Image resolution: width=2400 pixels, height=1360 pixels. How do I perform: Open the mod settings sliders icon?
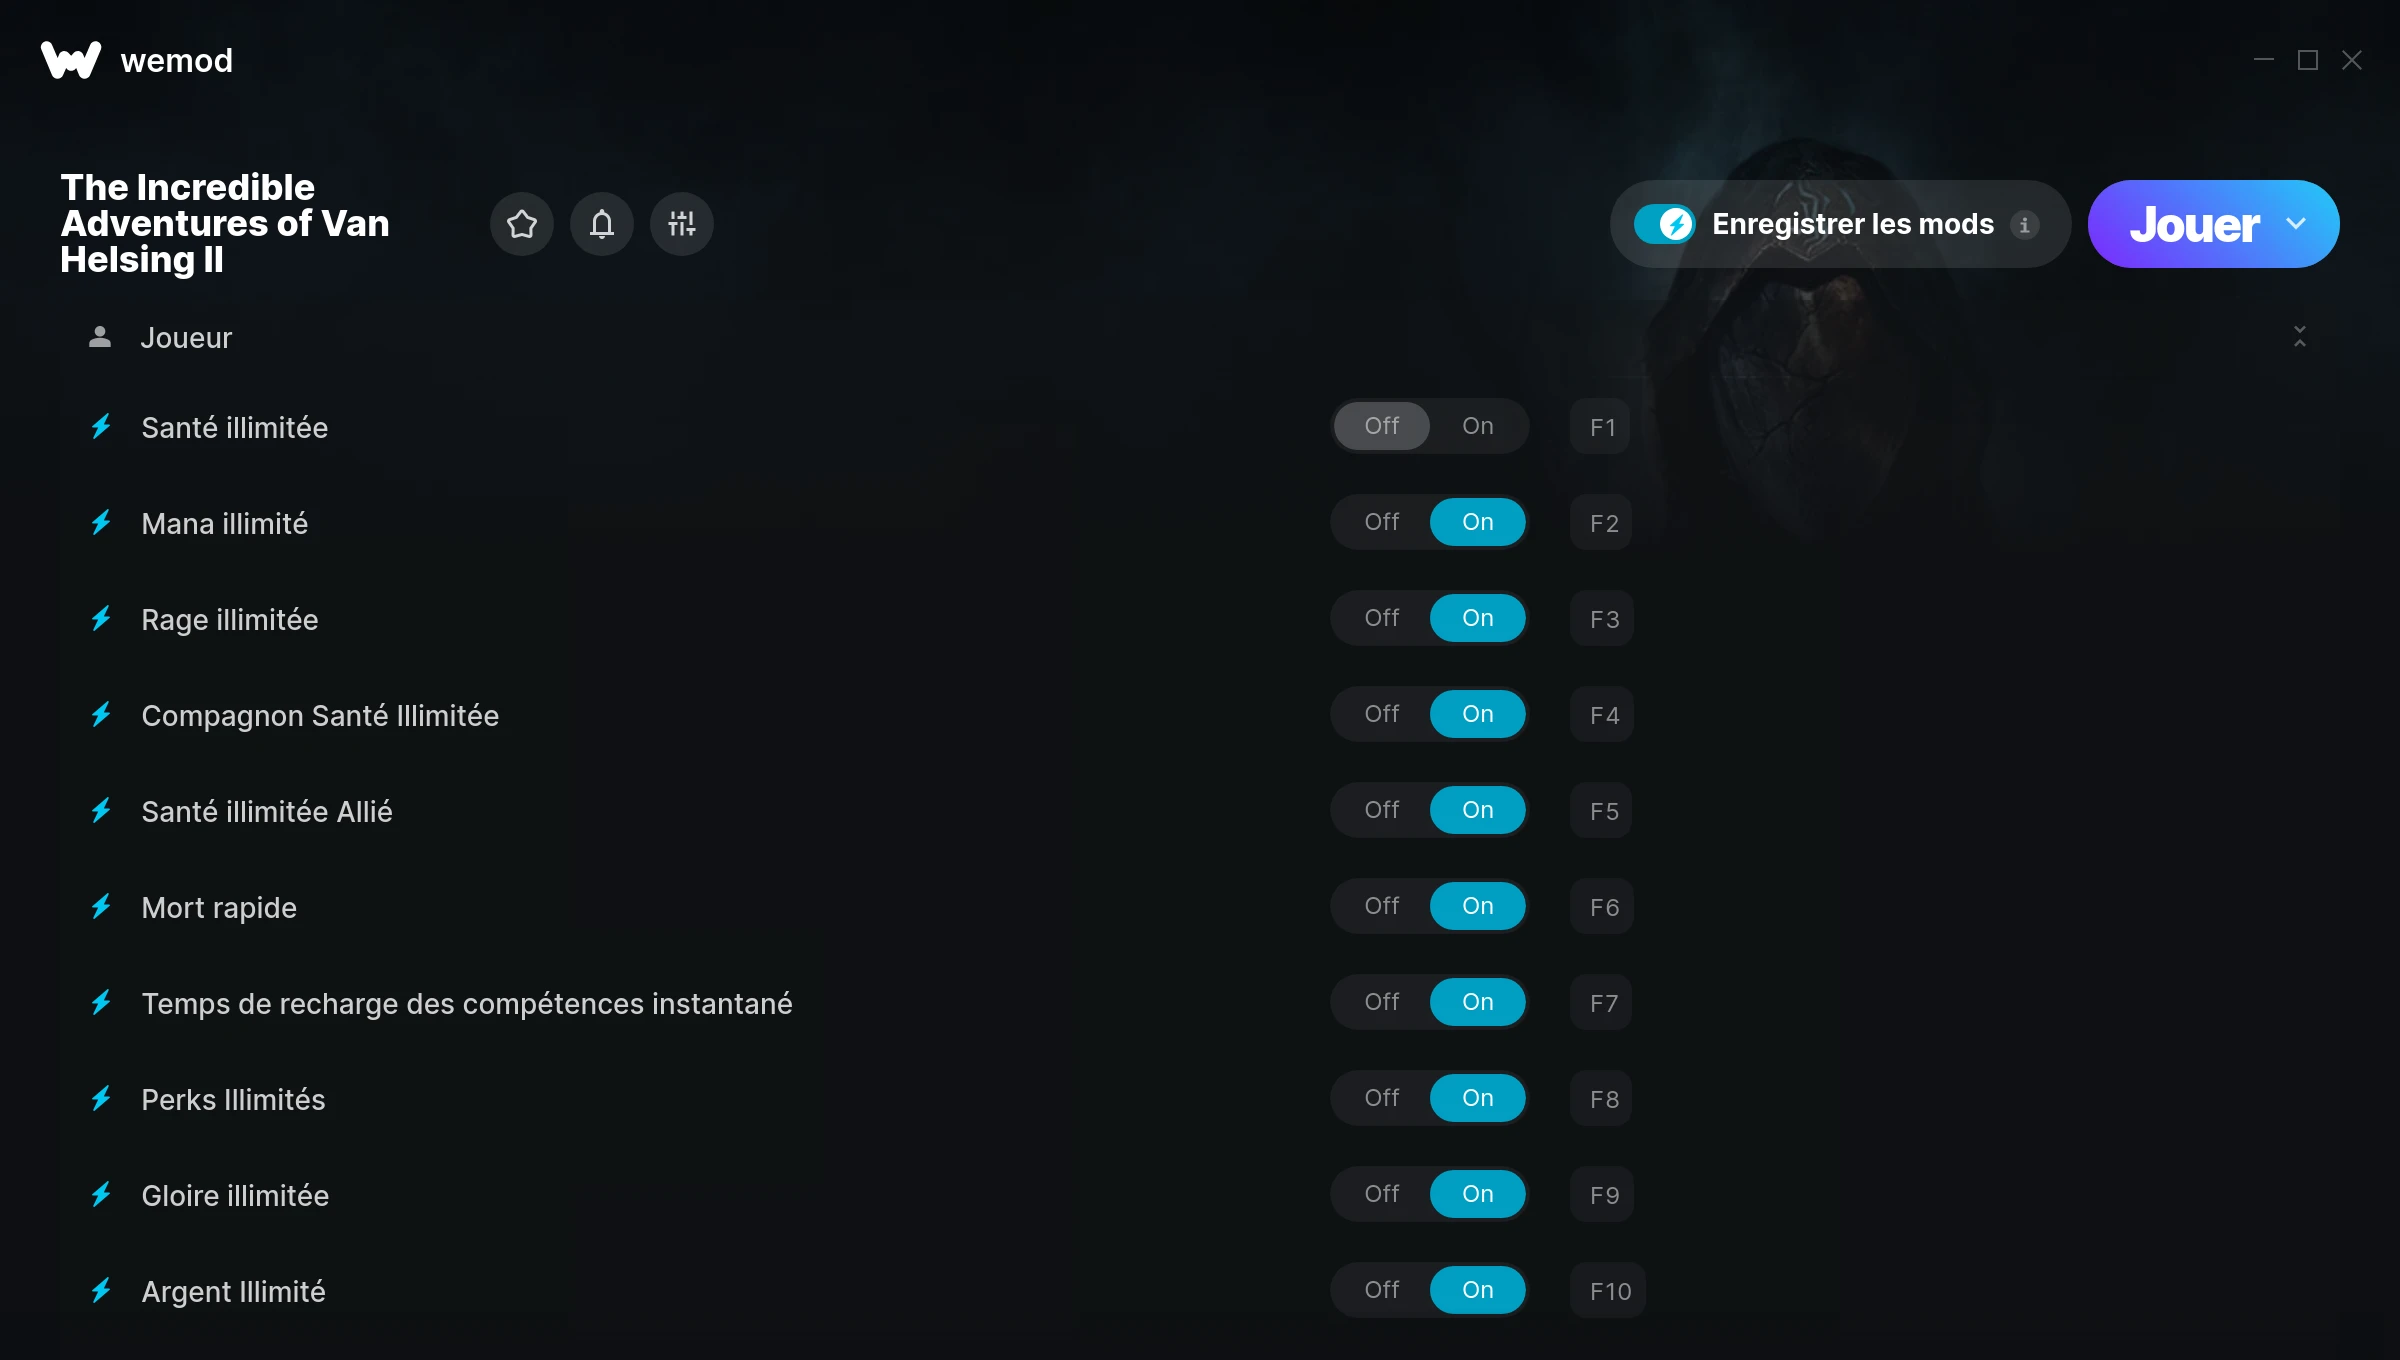pos(681,224)
